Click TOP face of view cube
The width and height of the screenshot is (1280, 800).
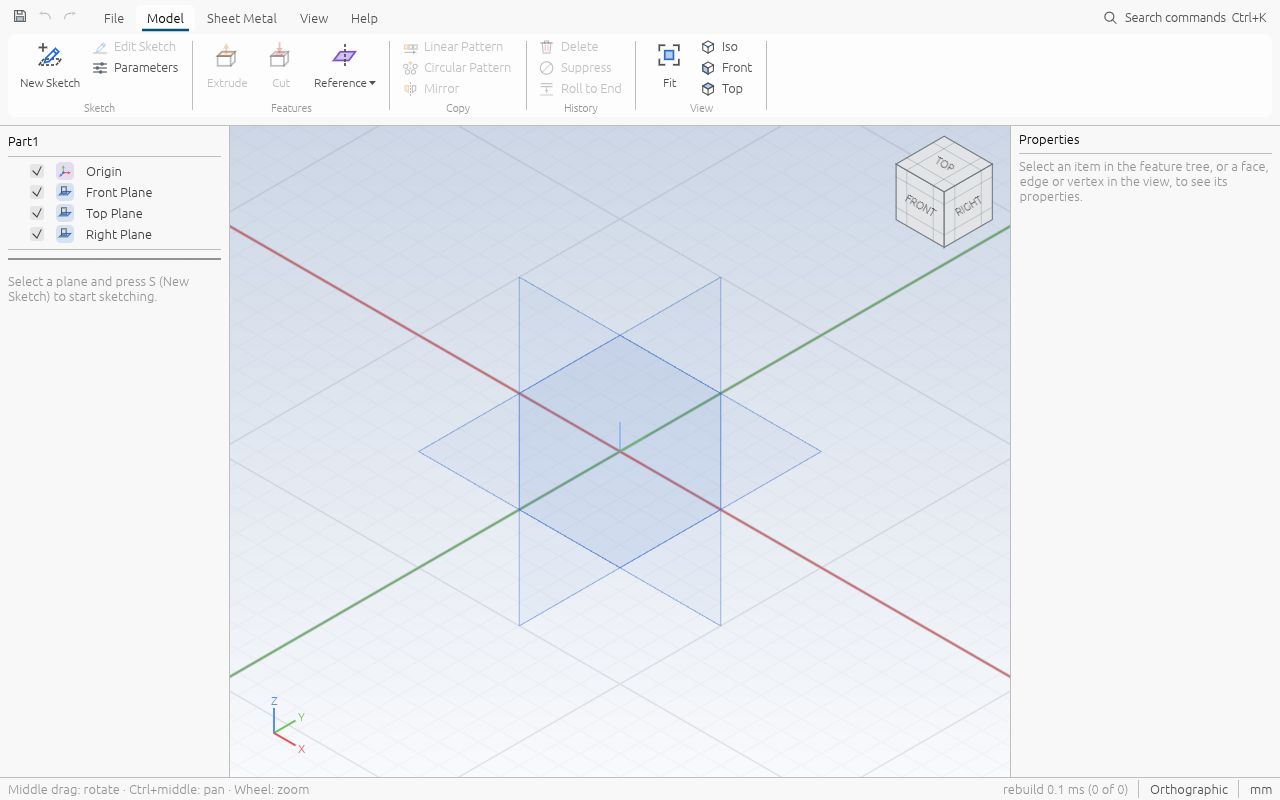(x=944, y=163)
